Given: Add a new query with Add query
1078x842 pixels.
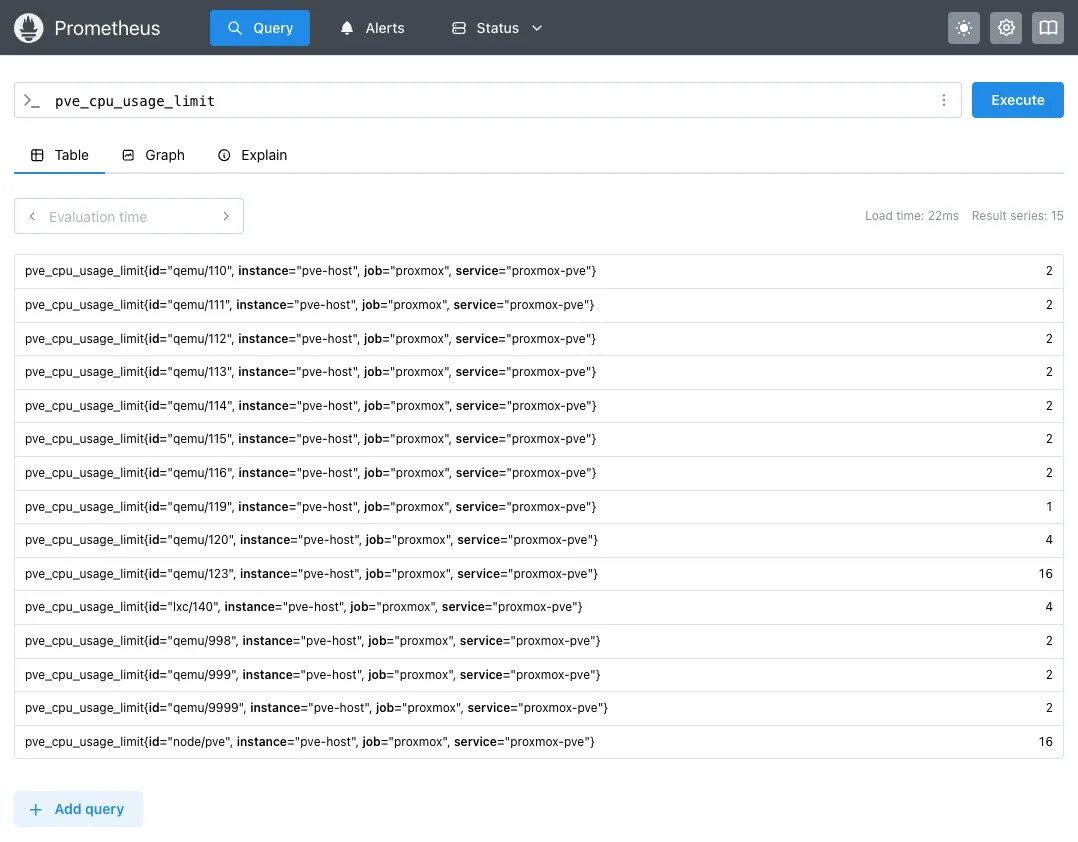Looking at the screenshot, I should 78,809.
